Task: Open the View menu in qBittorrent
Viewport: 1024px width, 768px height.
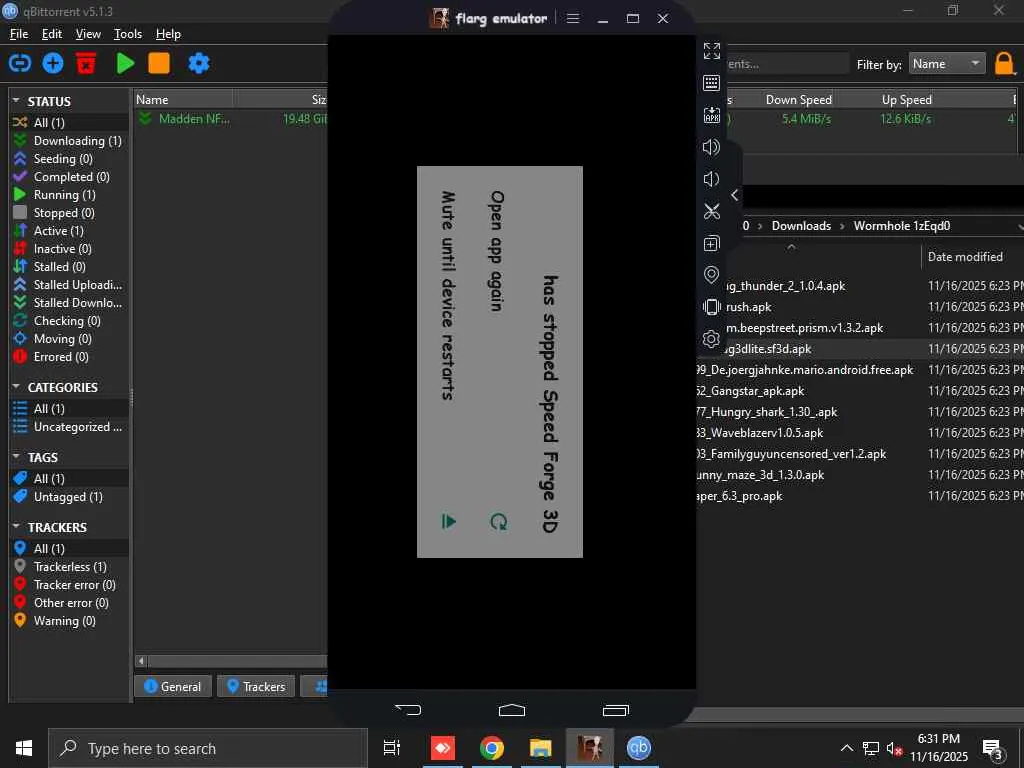Action: tap(88, 34)
